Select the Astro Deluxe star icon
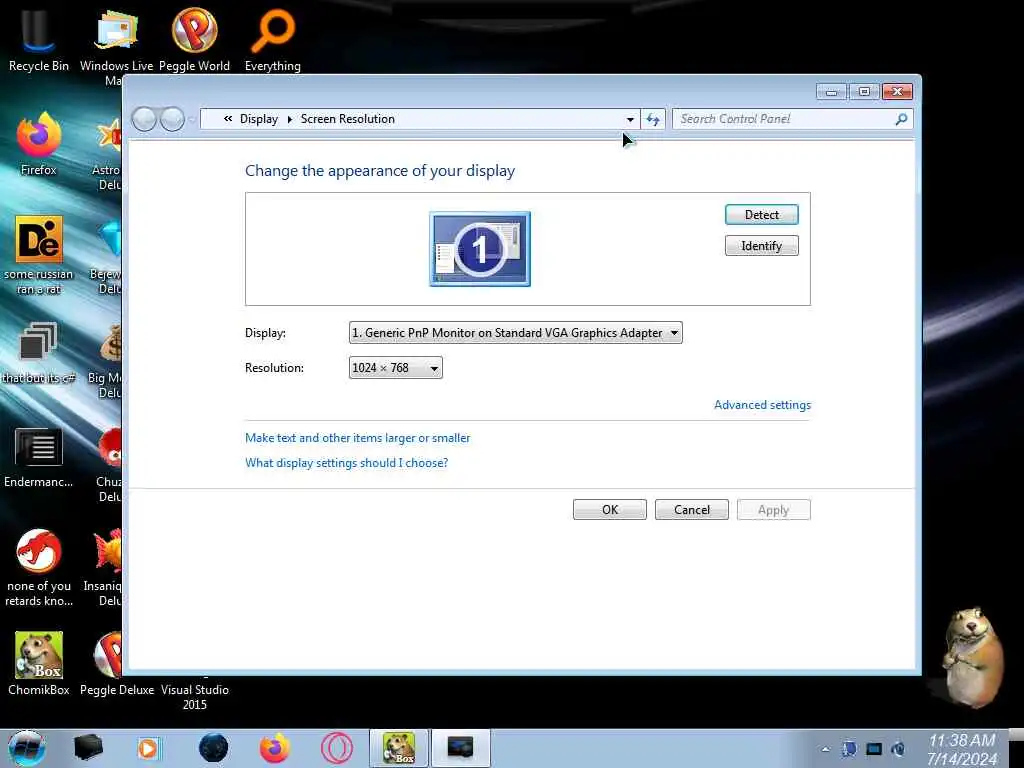Screen dimensions: 1024x768 pyautogui.click(x=108, y=152)
